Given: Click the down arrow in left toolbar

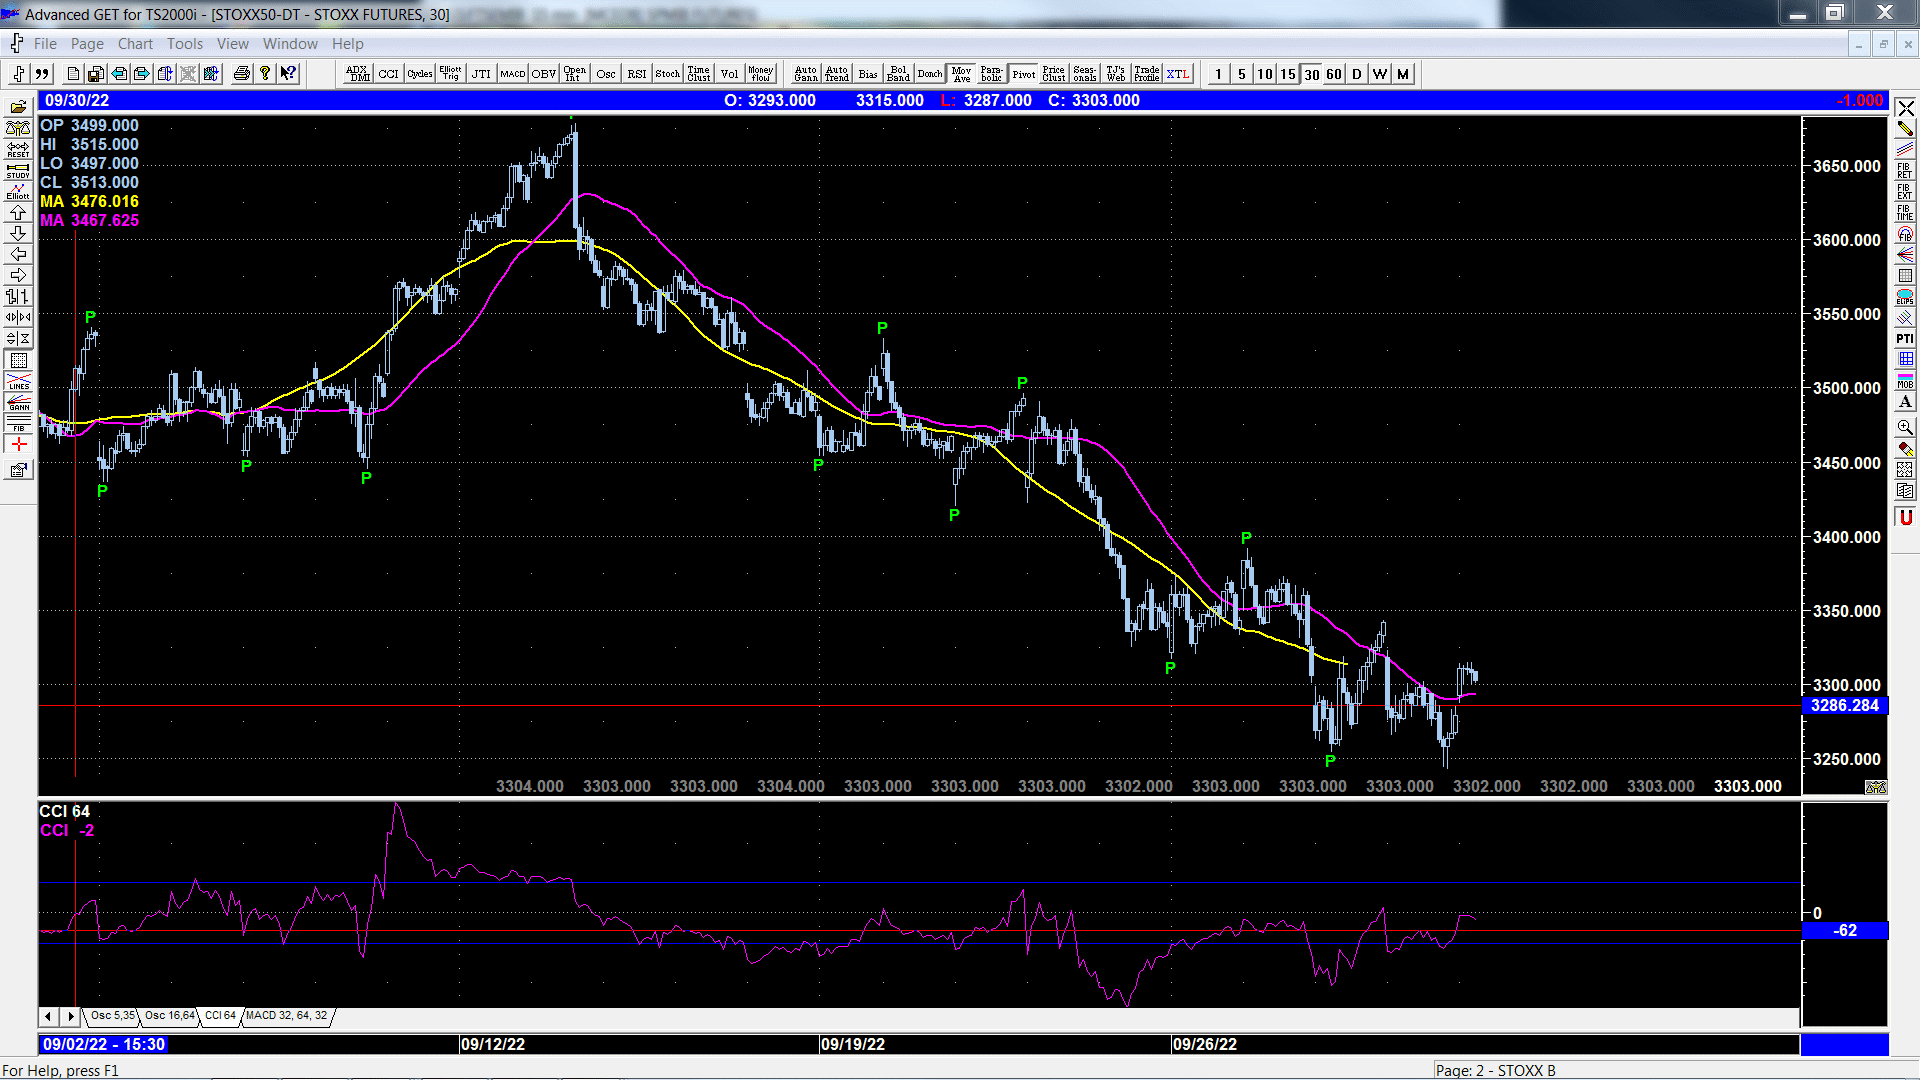Looking at the screenshot, I should tap(18, 233).
